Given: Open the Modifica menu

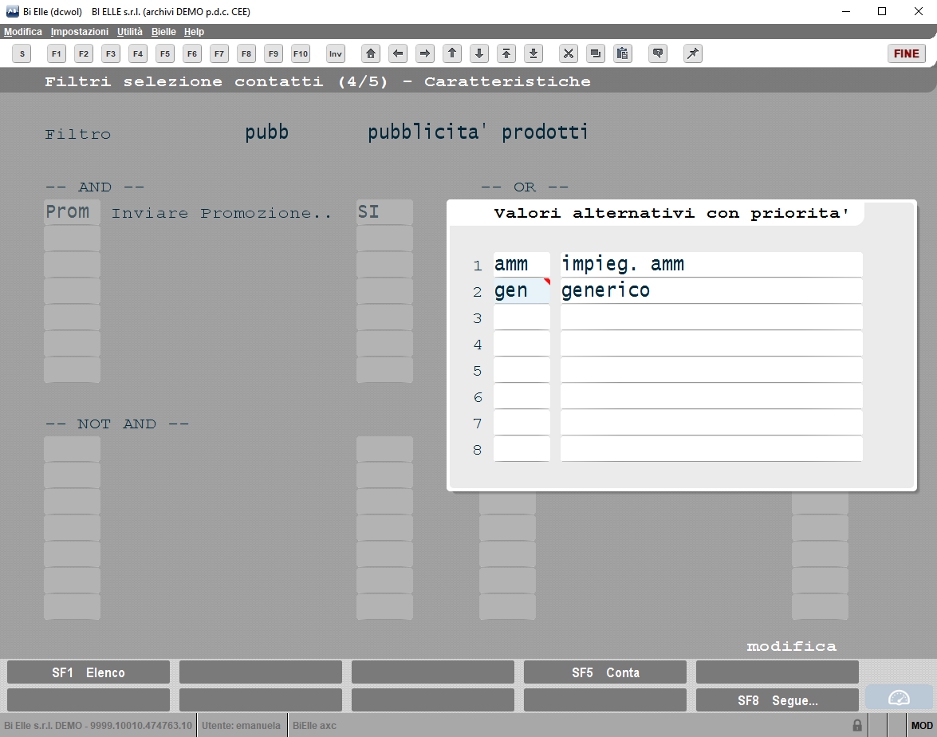Looking at the screenshot, I should pos(23,32).
